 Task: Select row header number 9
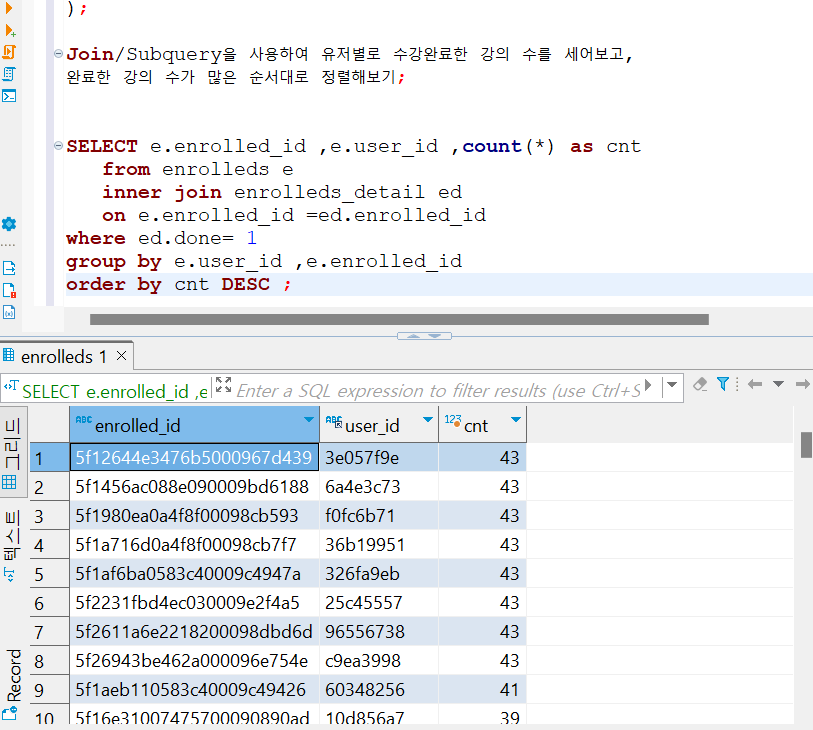[x=49, y=690]
